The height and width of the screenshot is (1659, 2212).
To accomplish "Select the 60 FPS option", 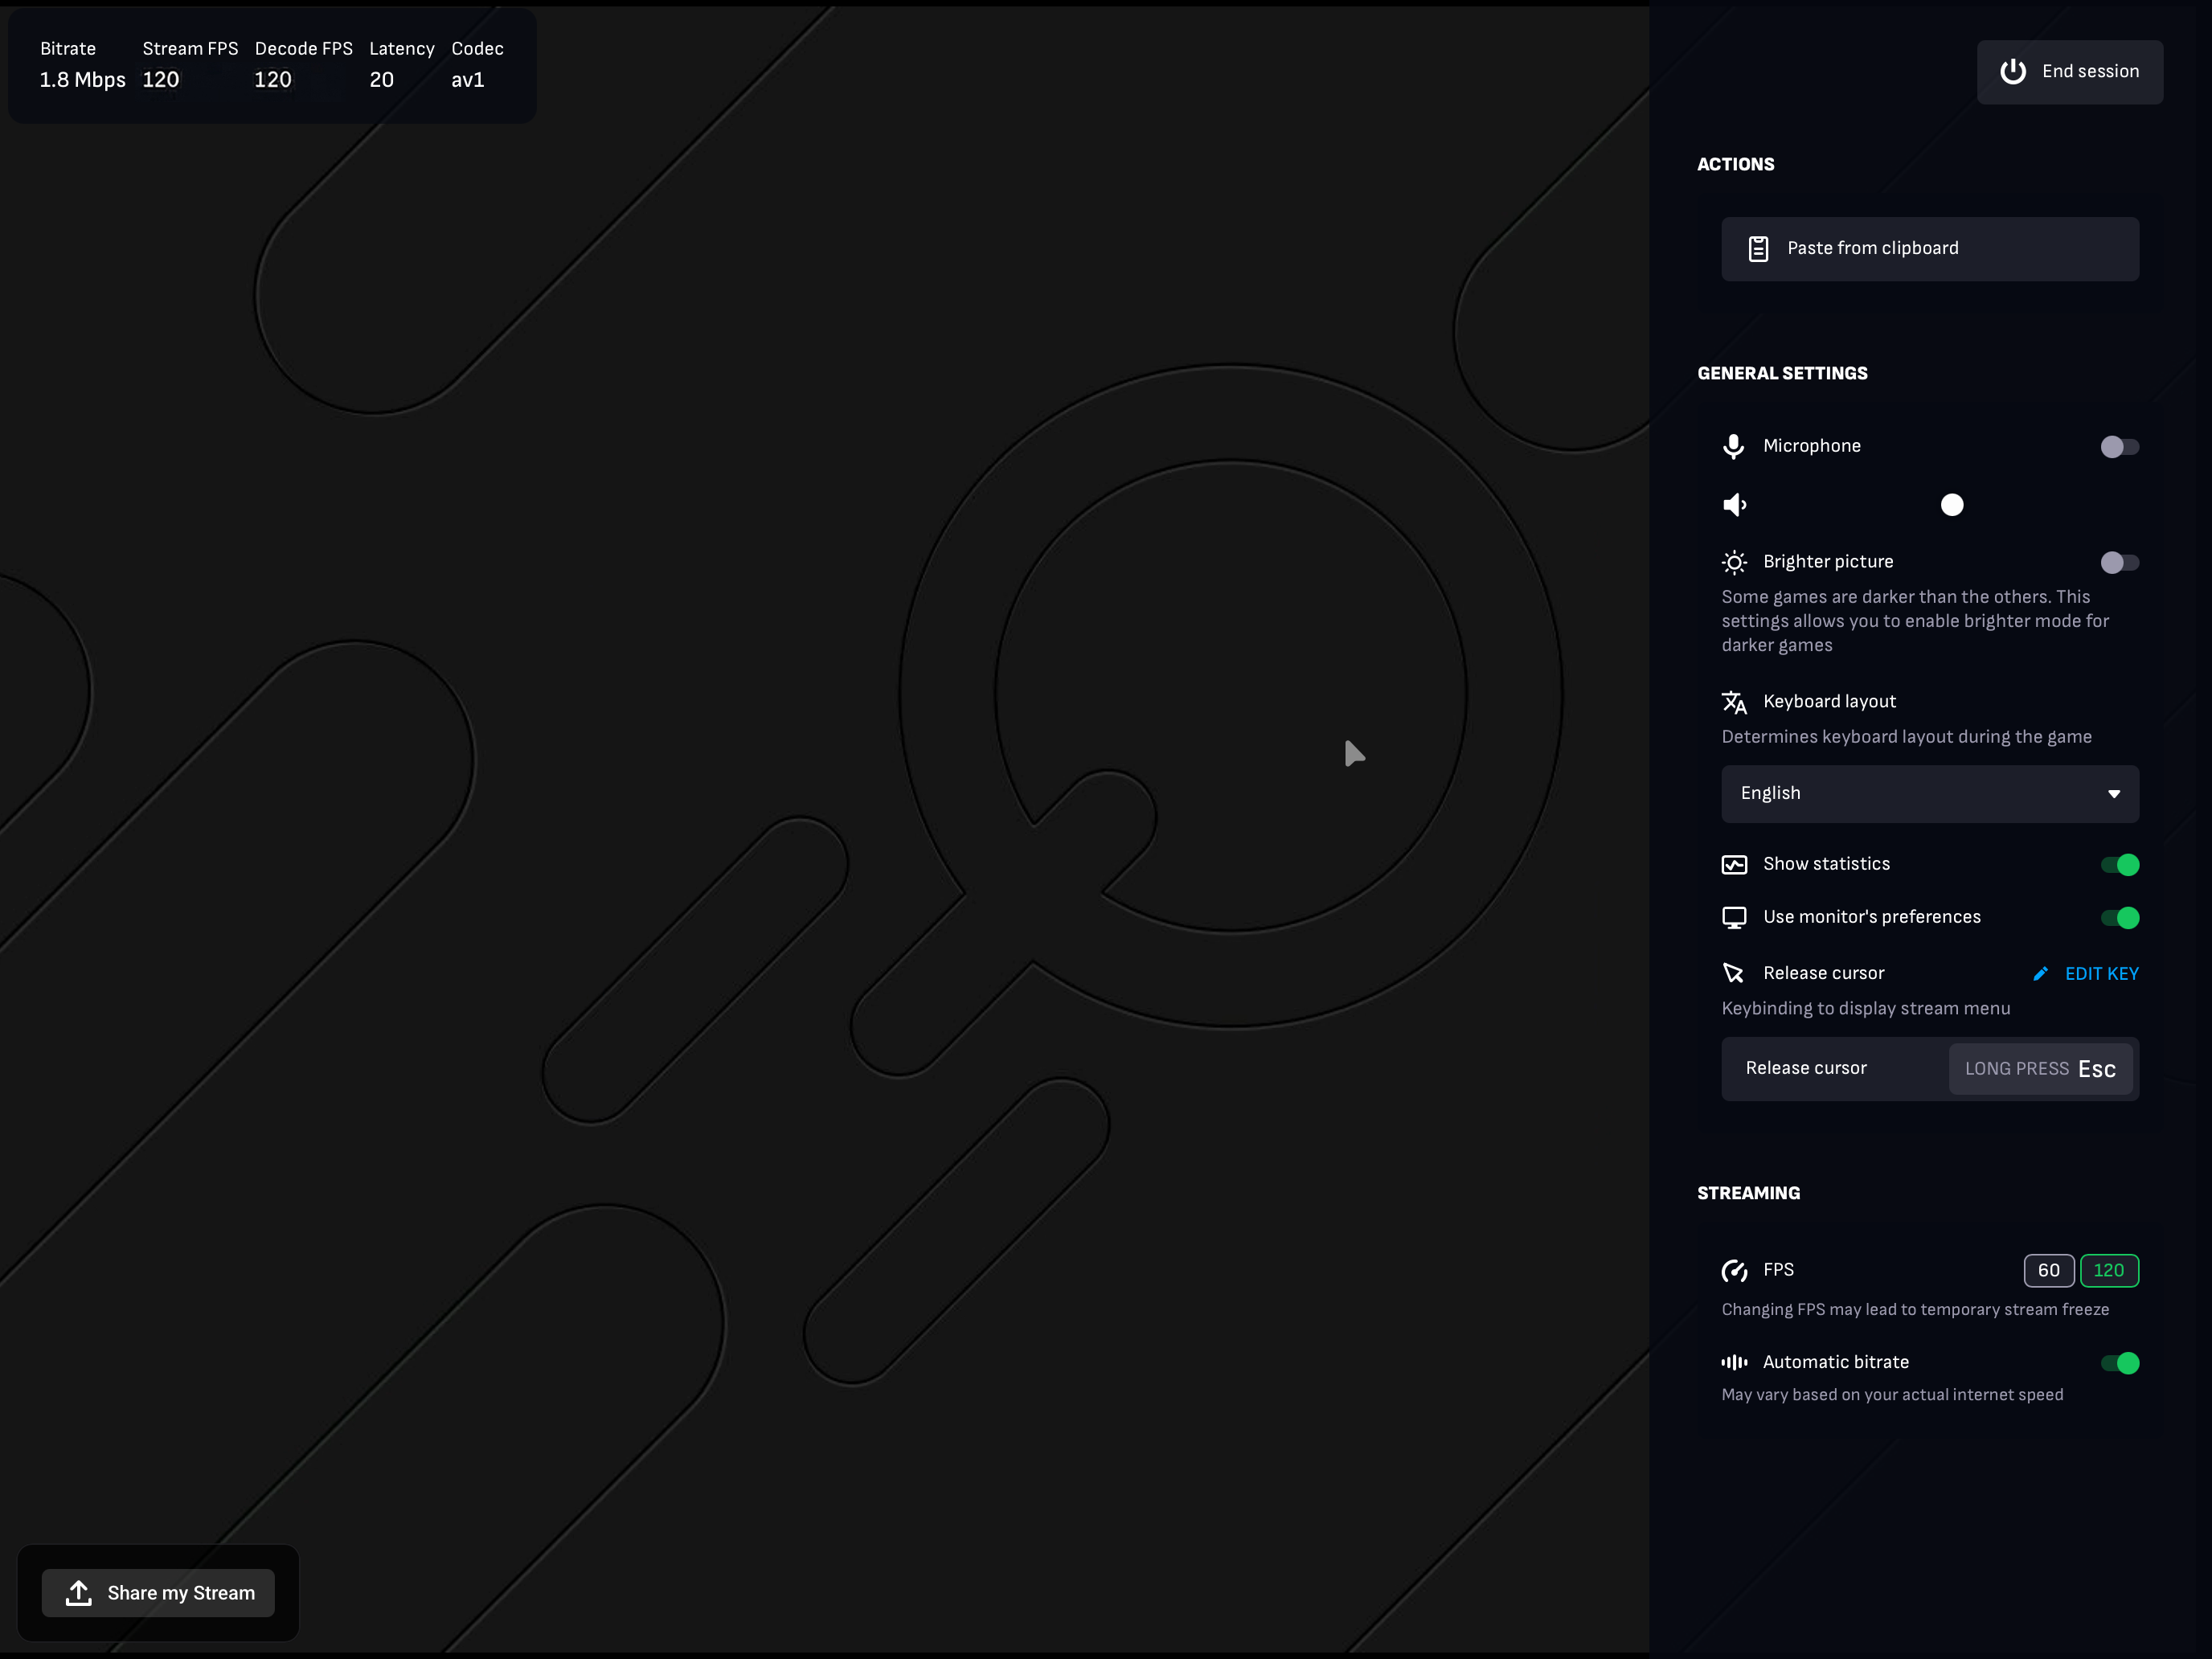I will point(2048,1271).
